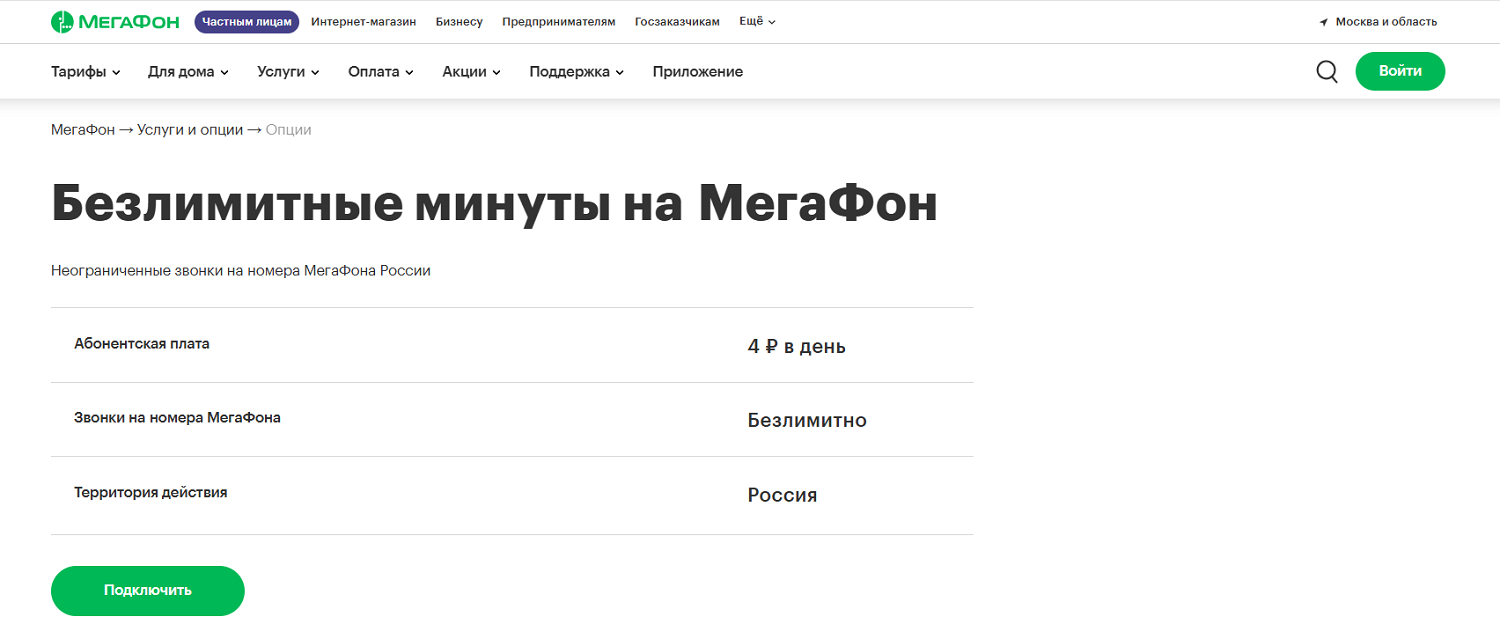Click the green Войти button

1400,71
